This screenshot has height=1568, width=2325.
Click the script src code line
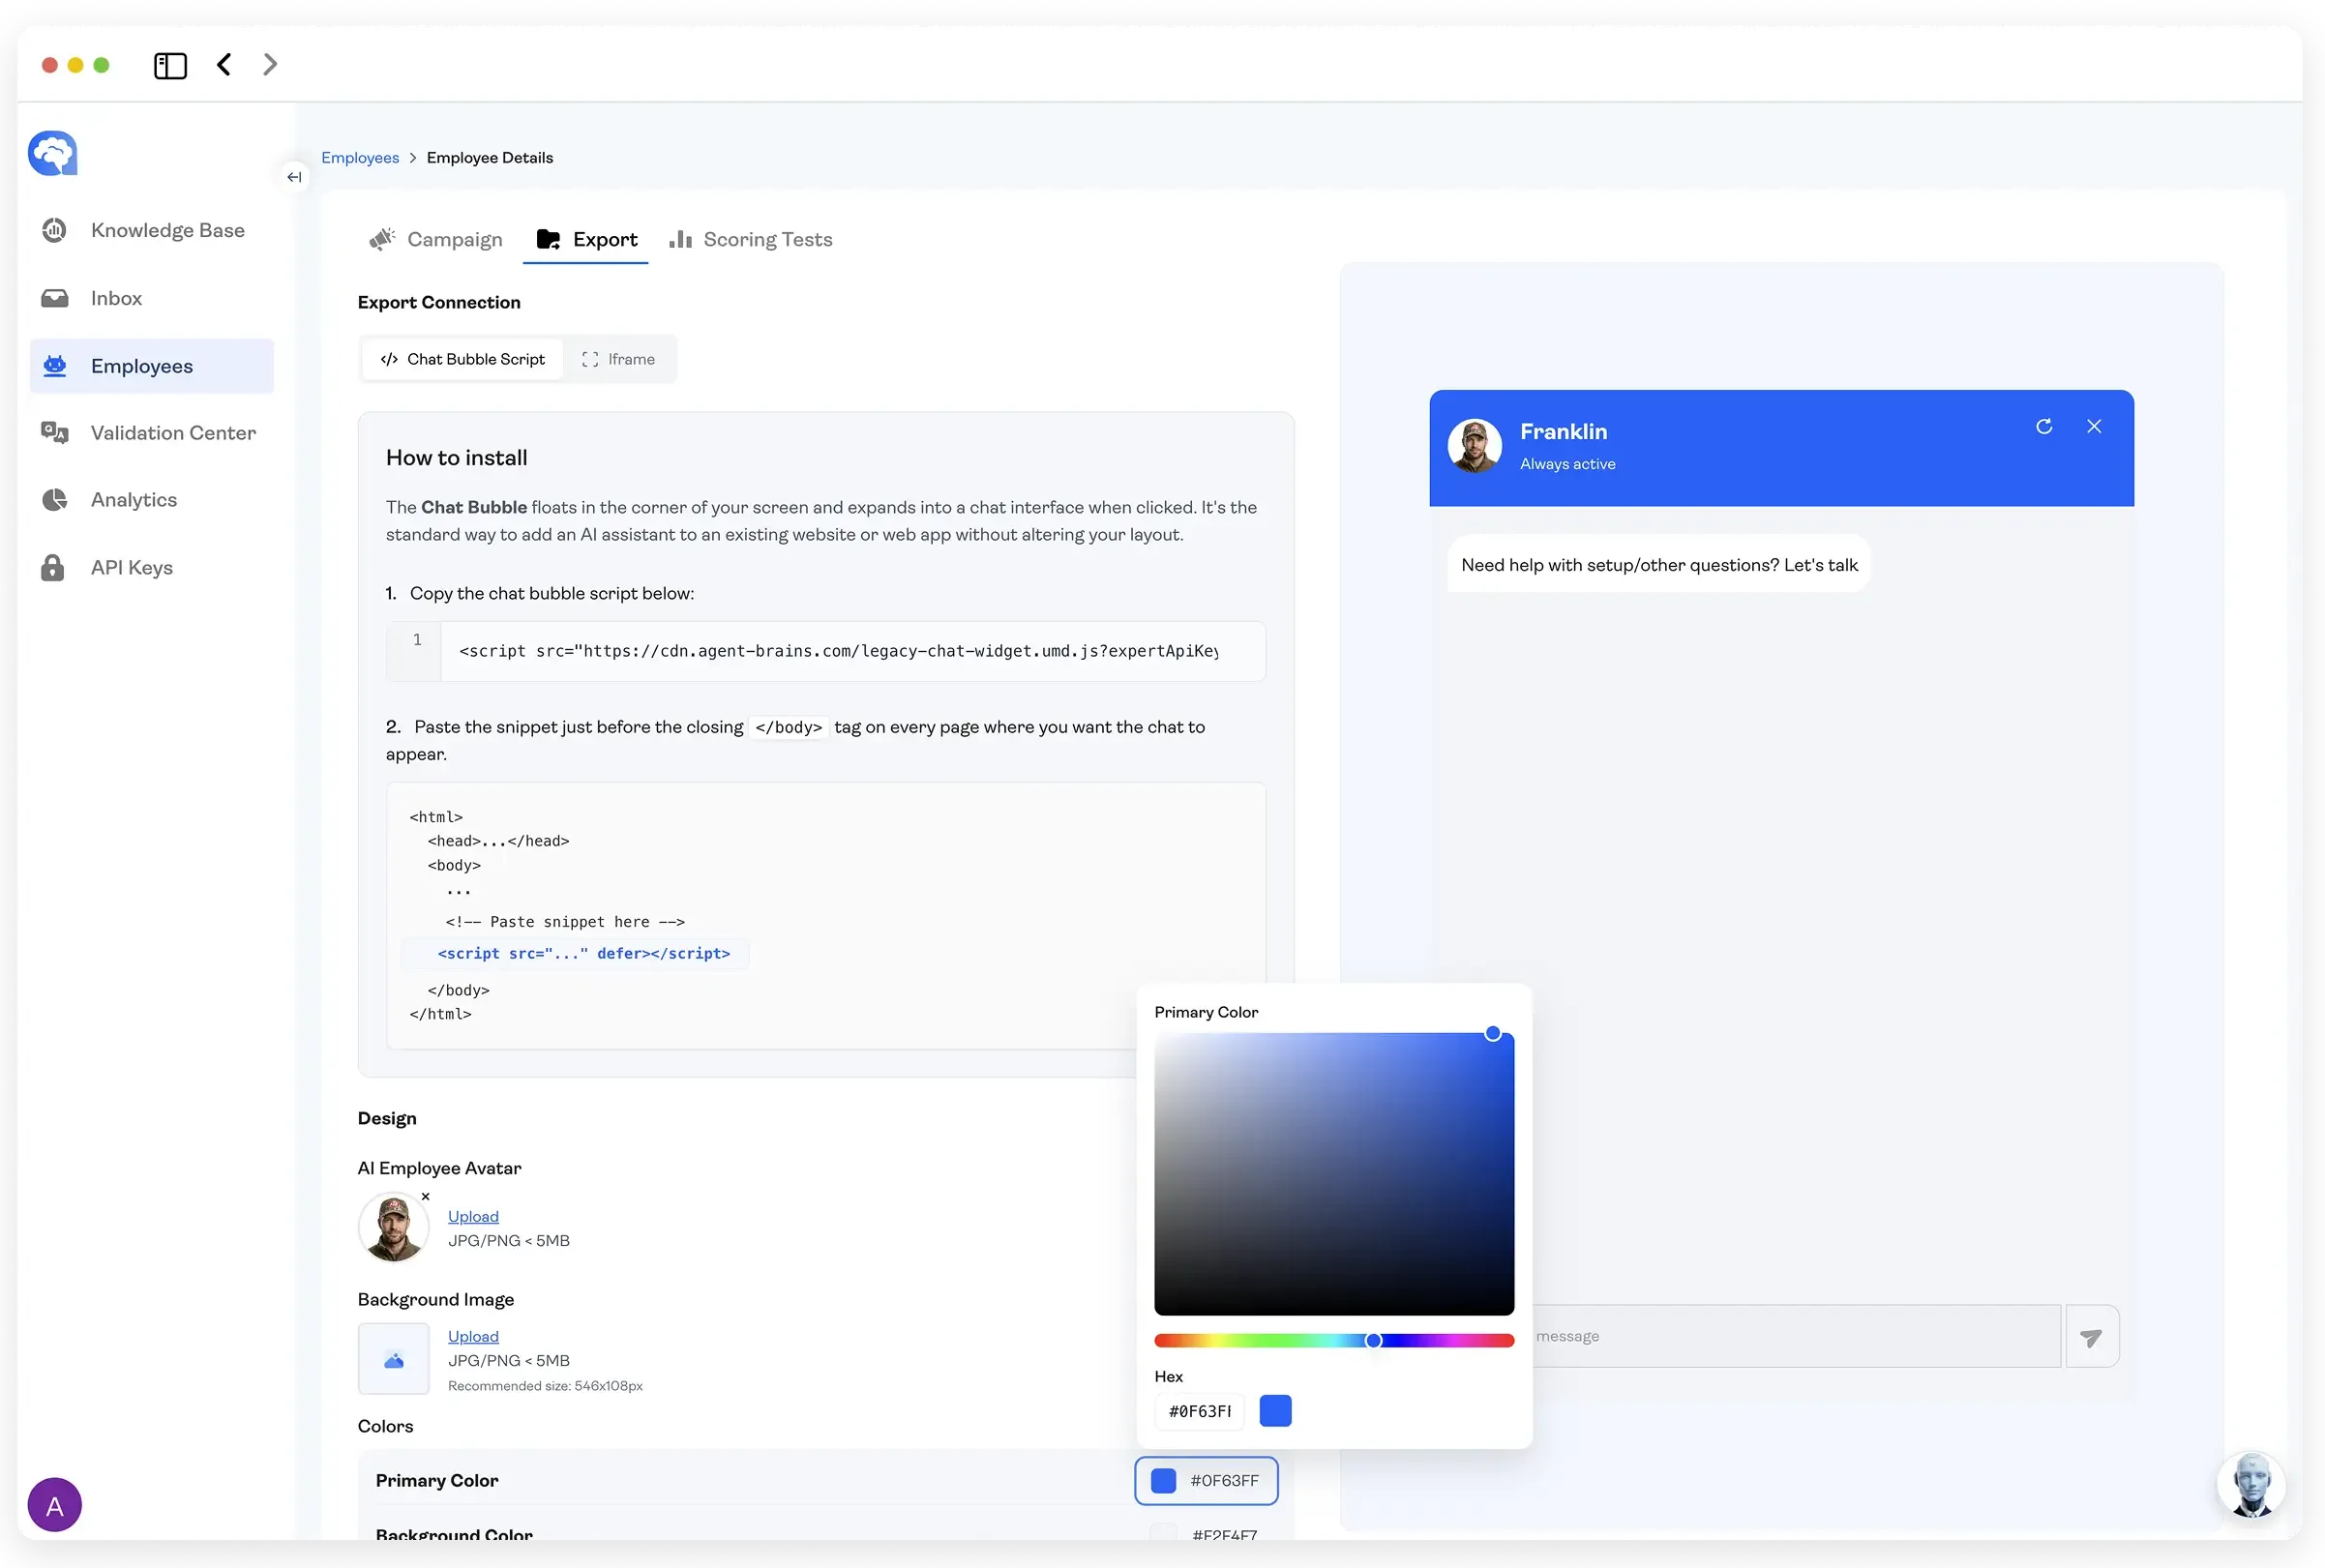pyautogui.click(x=838, y=652)
